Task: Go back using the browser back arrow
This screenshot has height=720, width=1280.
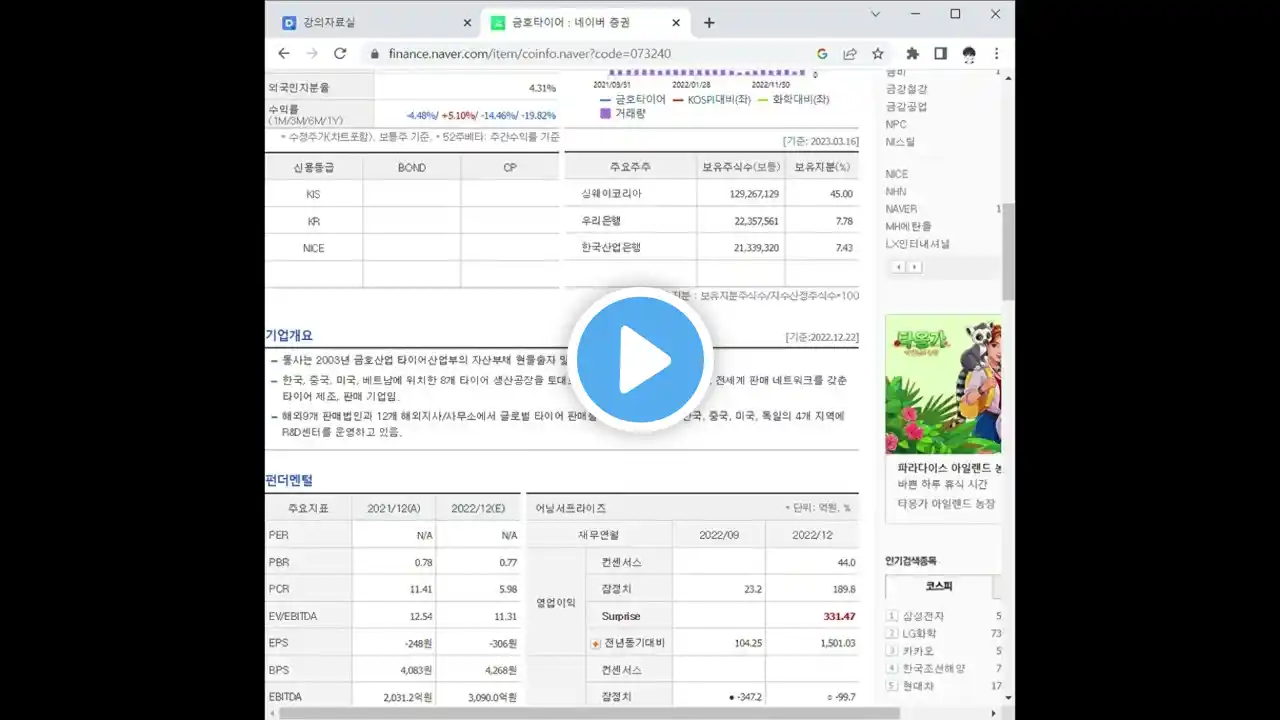Action: click(284, 53)
